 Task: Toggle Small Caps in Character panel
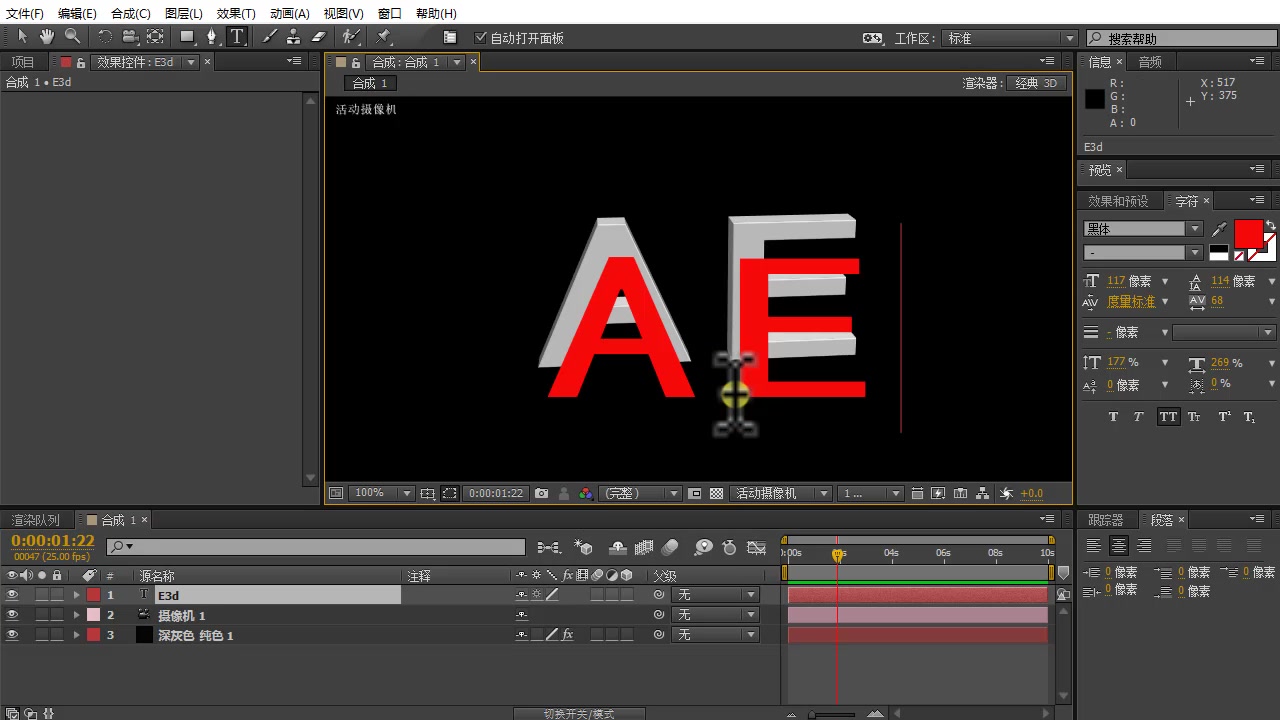[x=1195, y=417]
